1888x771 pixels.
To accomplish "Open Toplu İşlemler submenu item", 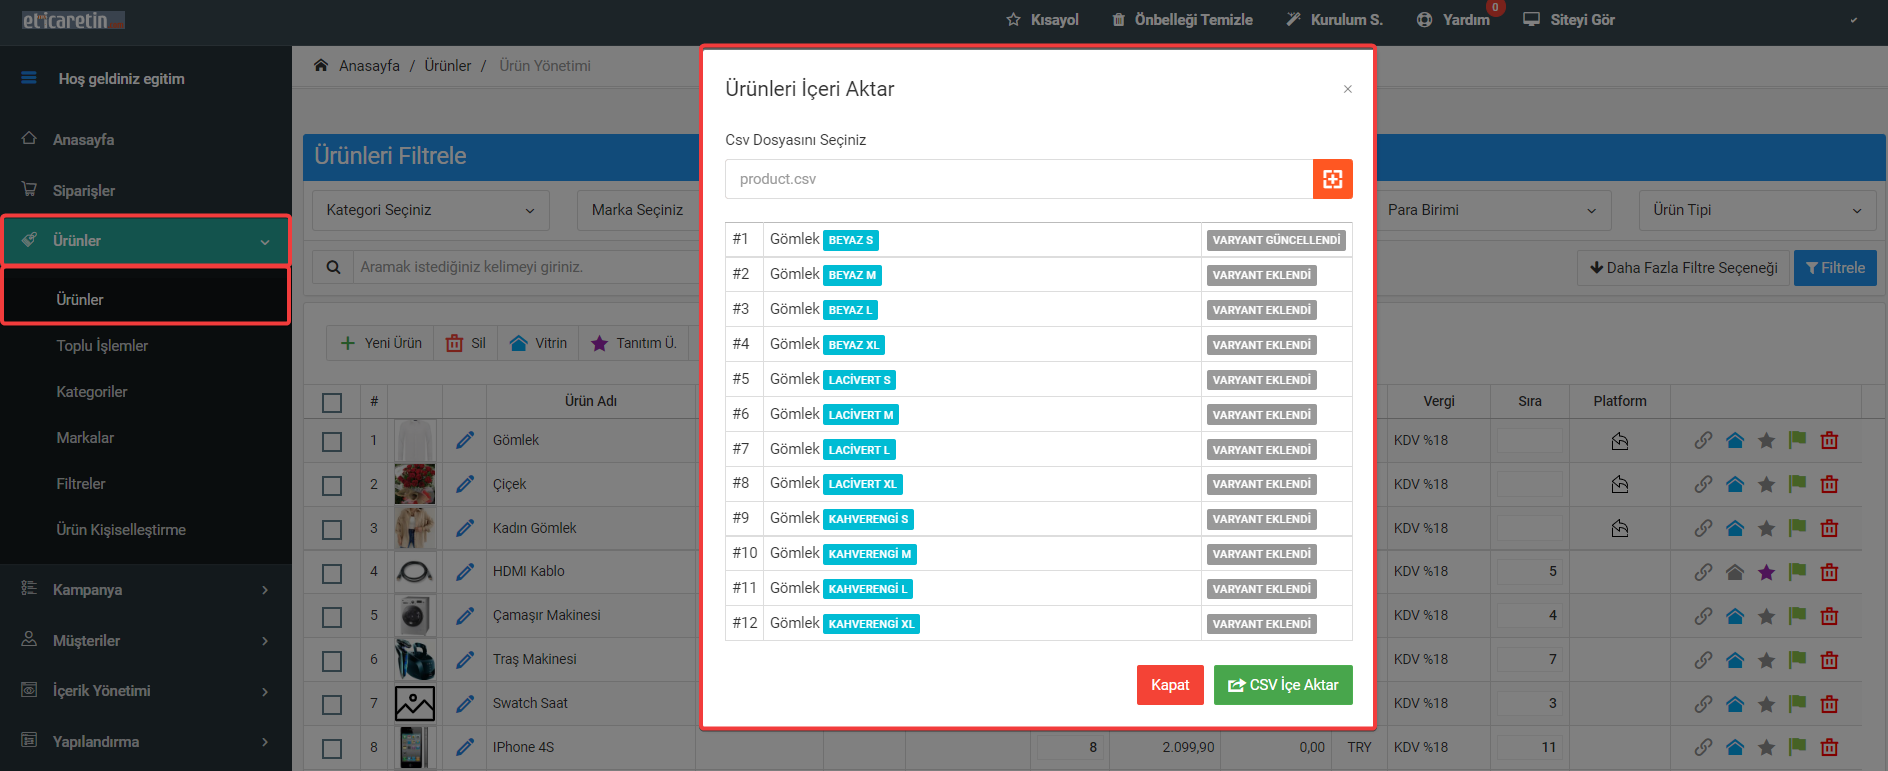I will tap(102, 345).
